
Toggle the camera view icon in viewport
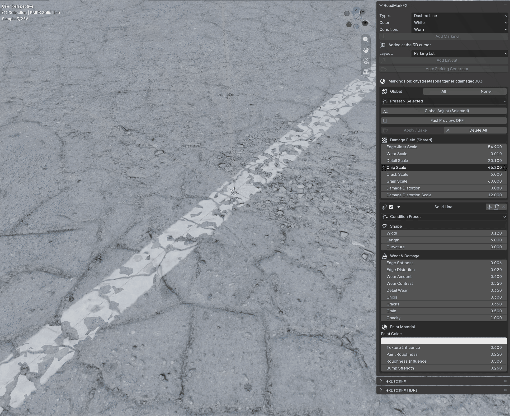[366, 61]
